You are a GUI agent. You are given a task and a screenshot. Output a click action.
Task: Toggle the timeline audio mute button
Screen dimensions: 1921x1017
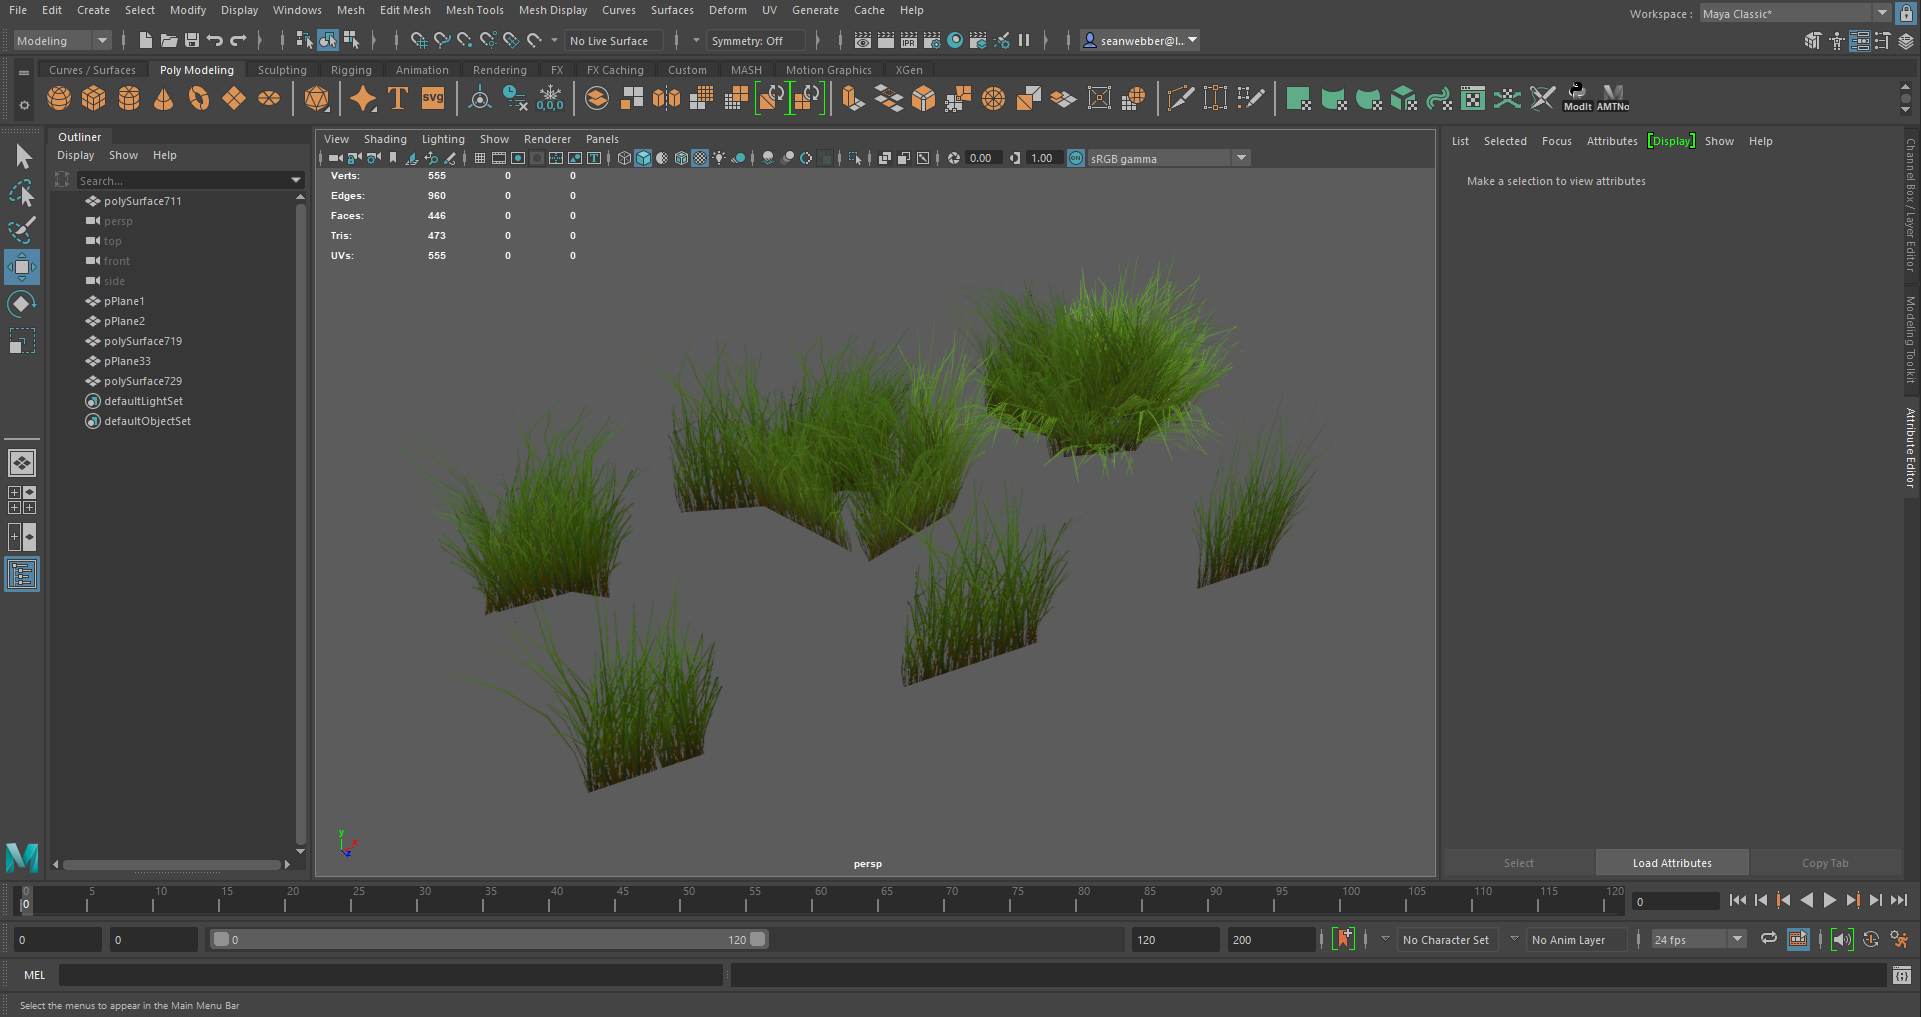1842,939
